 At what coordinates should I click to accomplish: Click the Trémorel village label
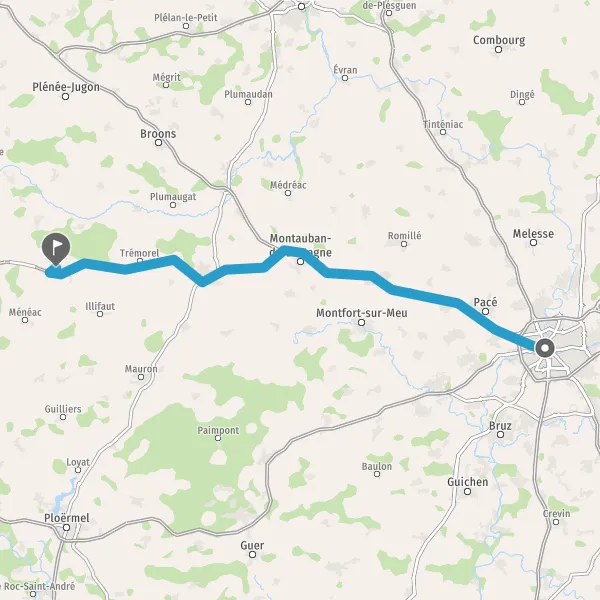point(139,253)
